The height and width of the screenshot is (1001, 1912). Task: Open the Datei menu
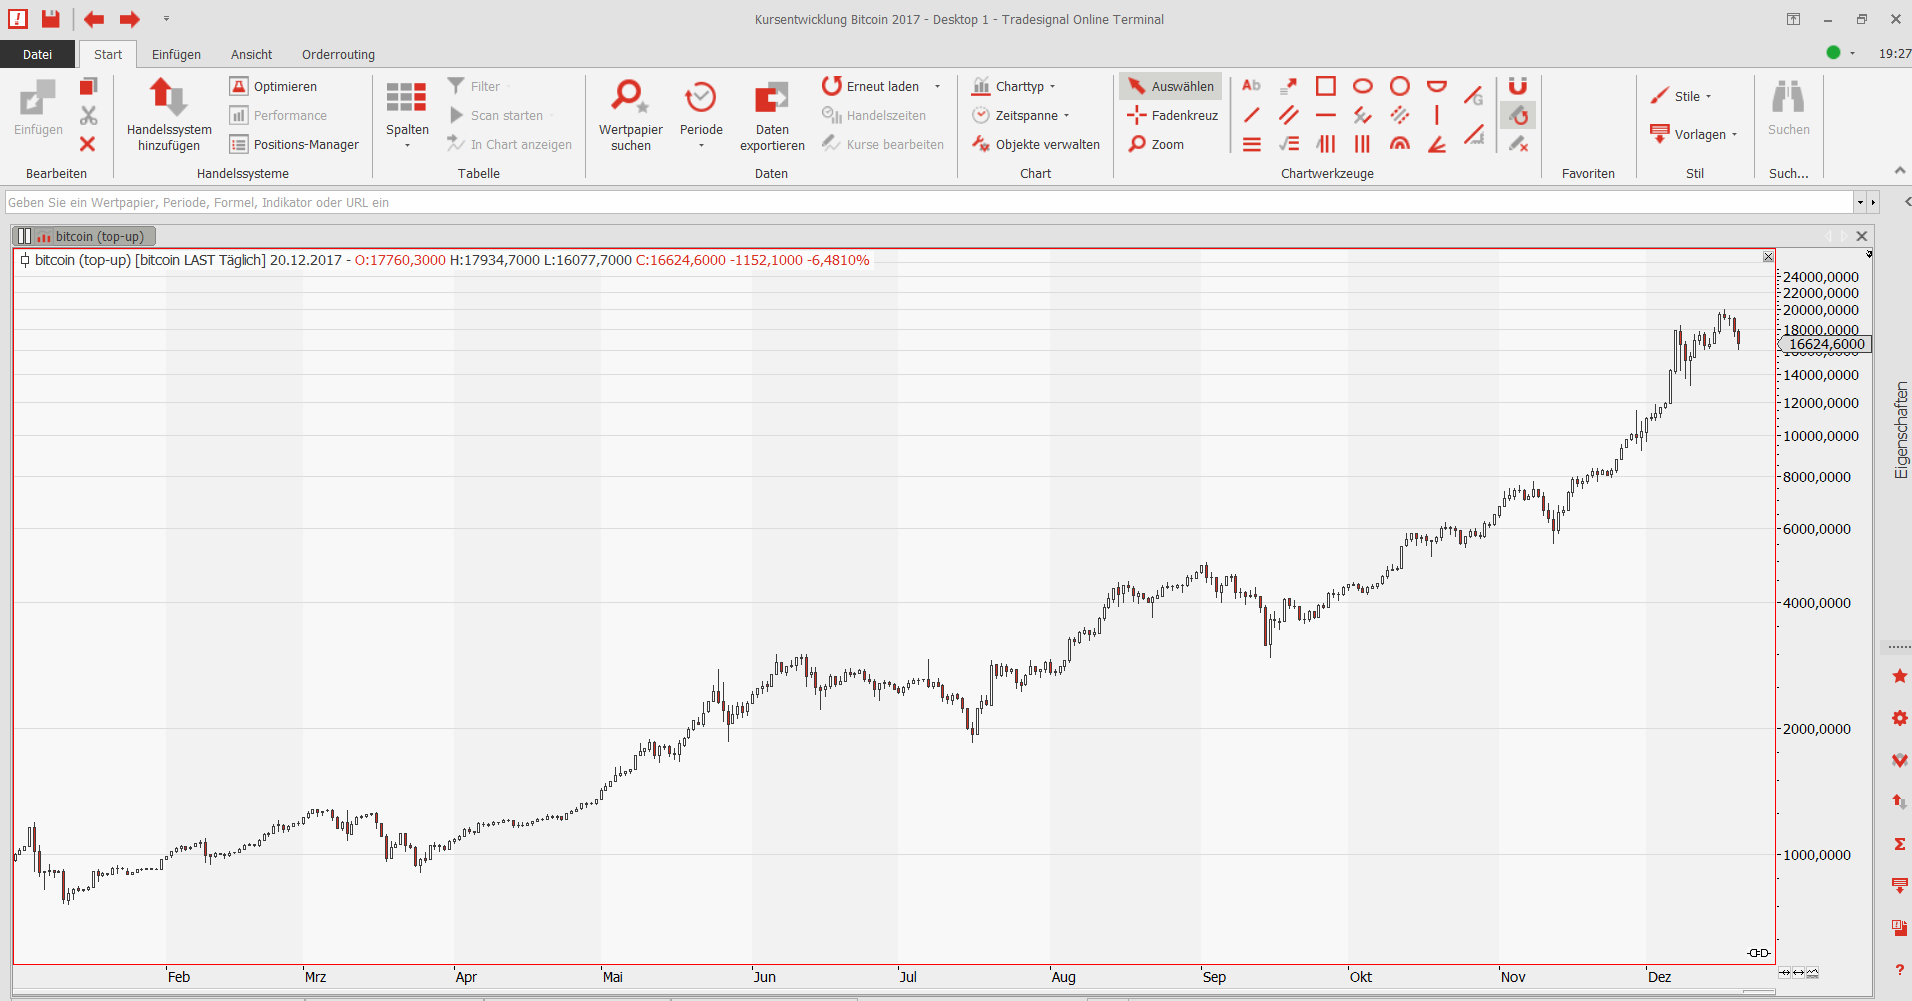click(x=37, y=54)
